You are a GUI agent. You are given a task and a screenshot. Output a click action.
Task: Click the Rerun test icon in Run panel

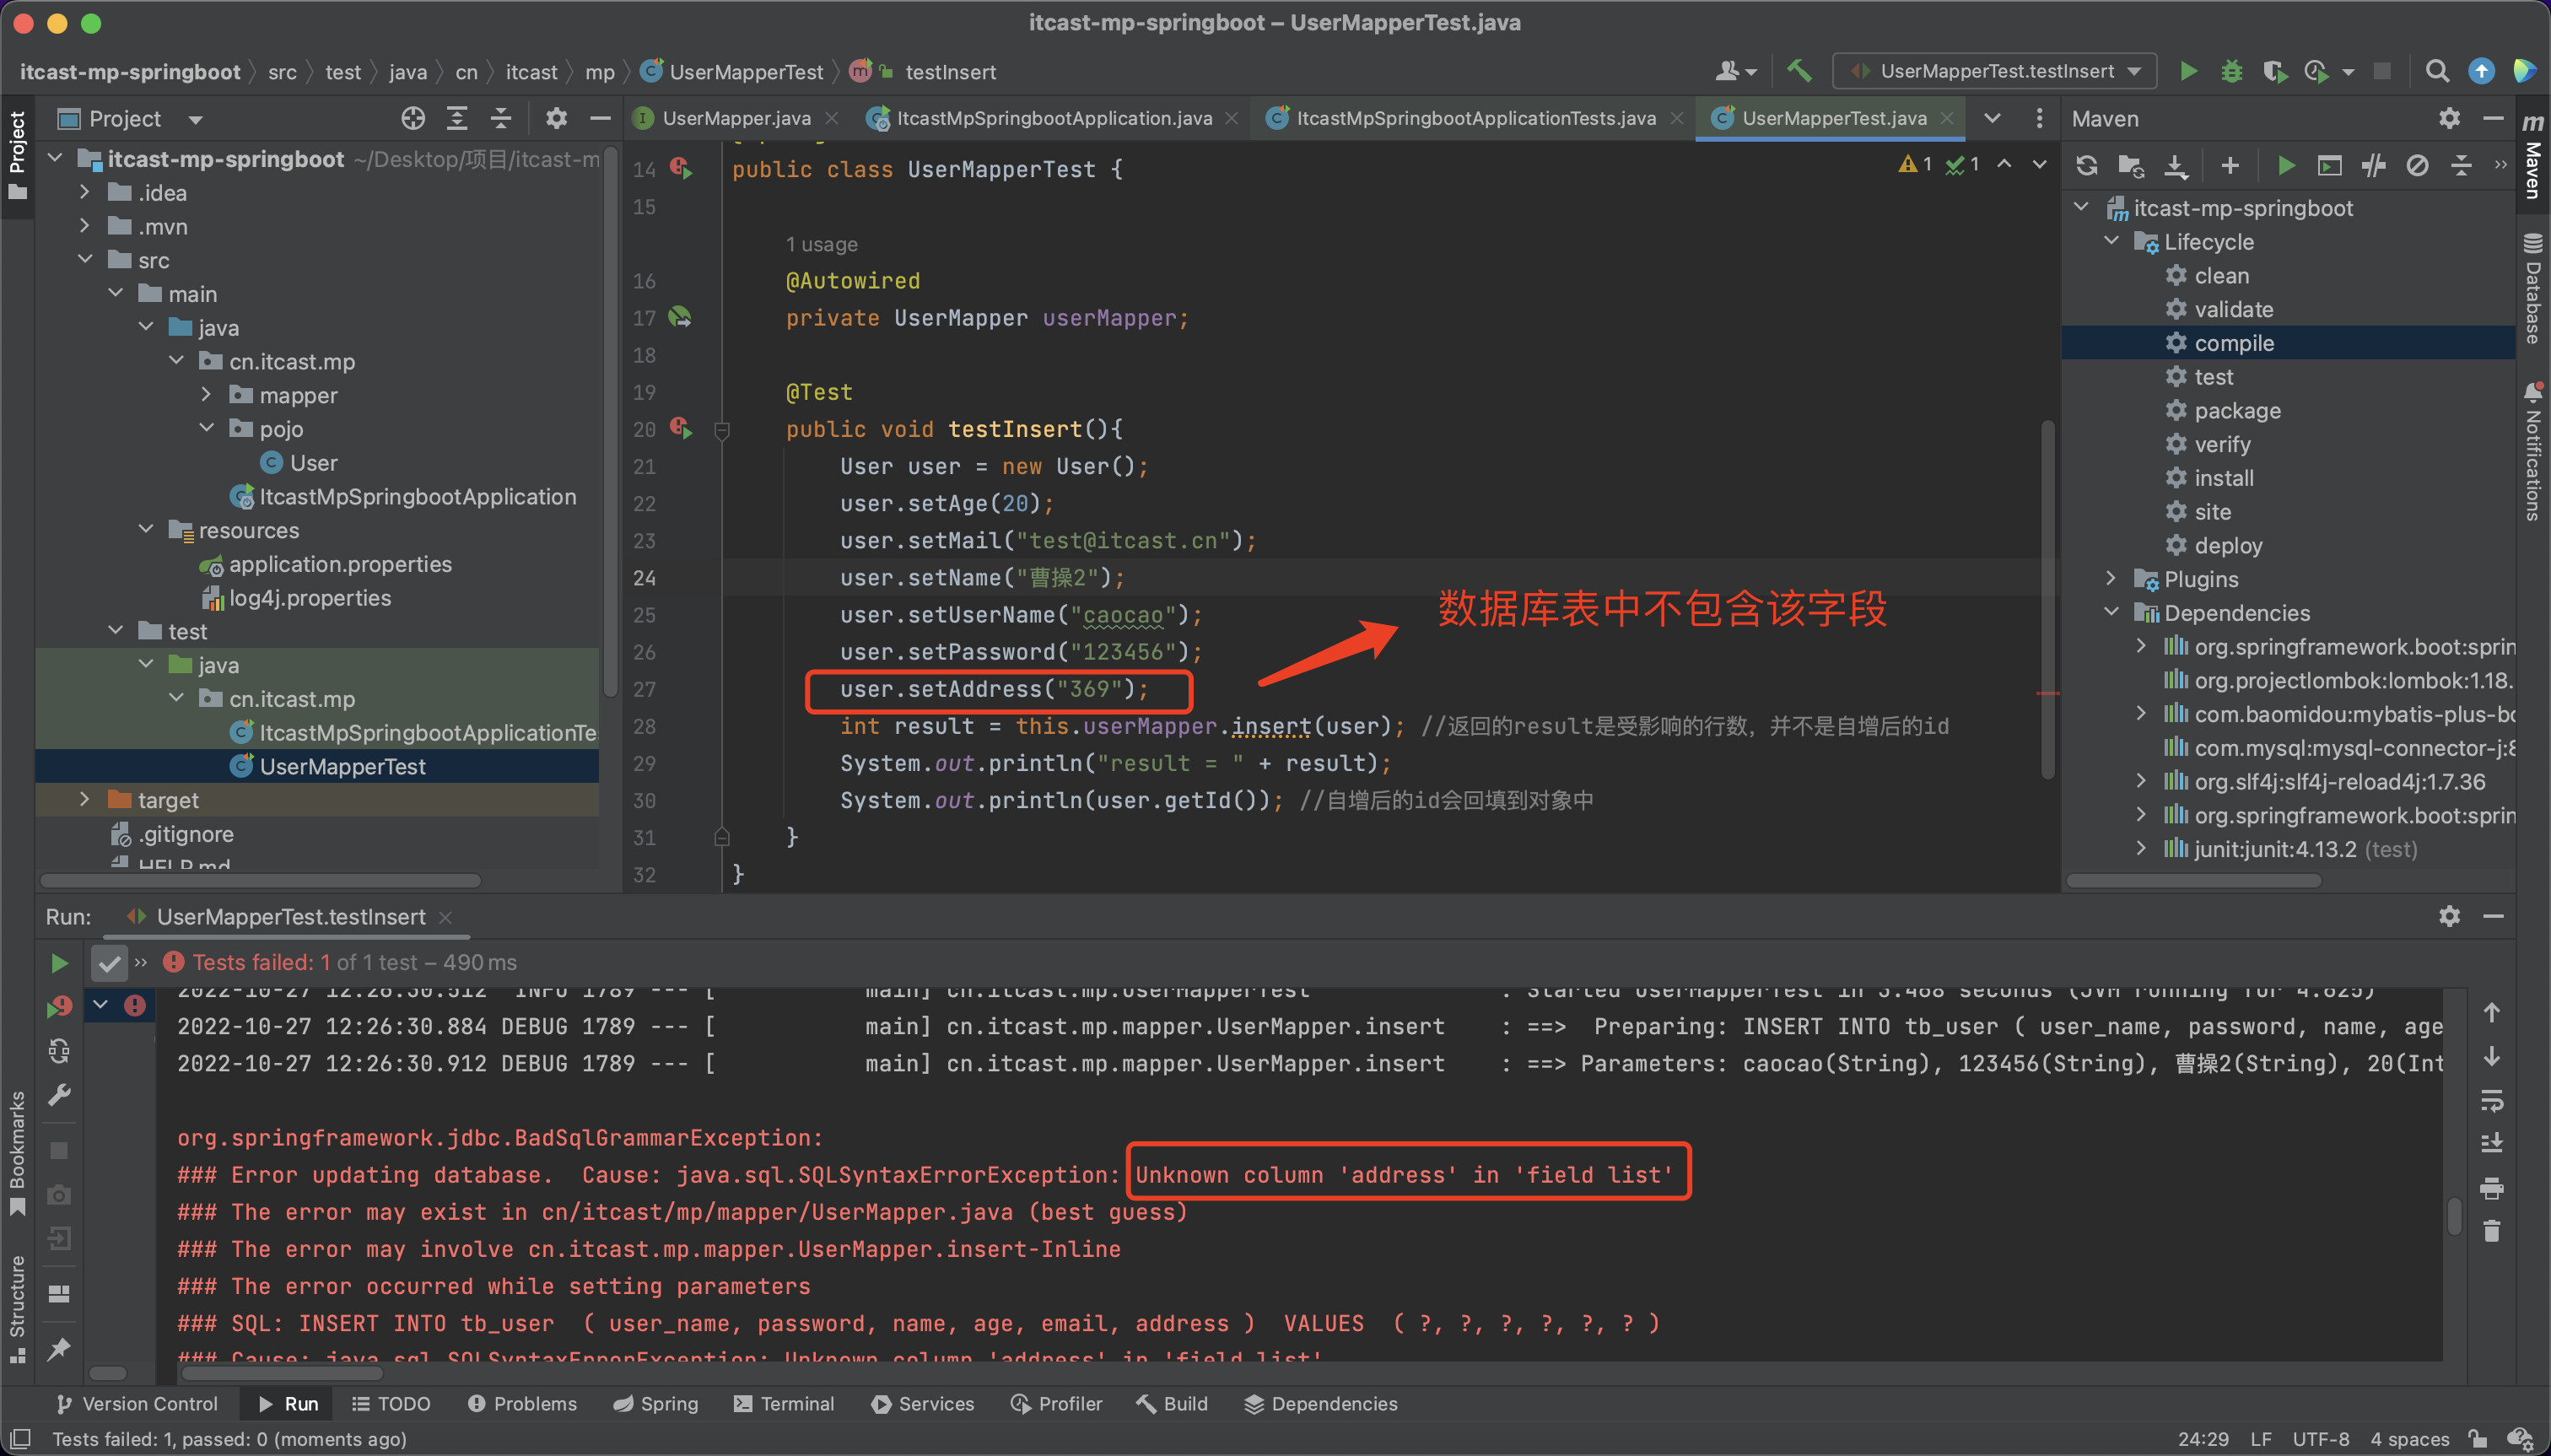[59, 962]
